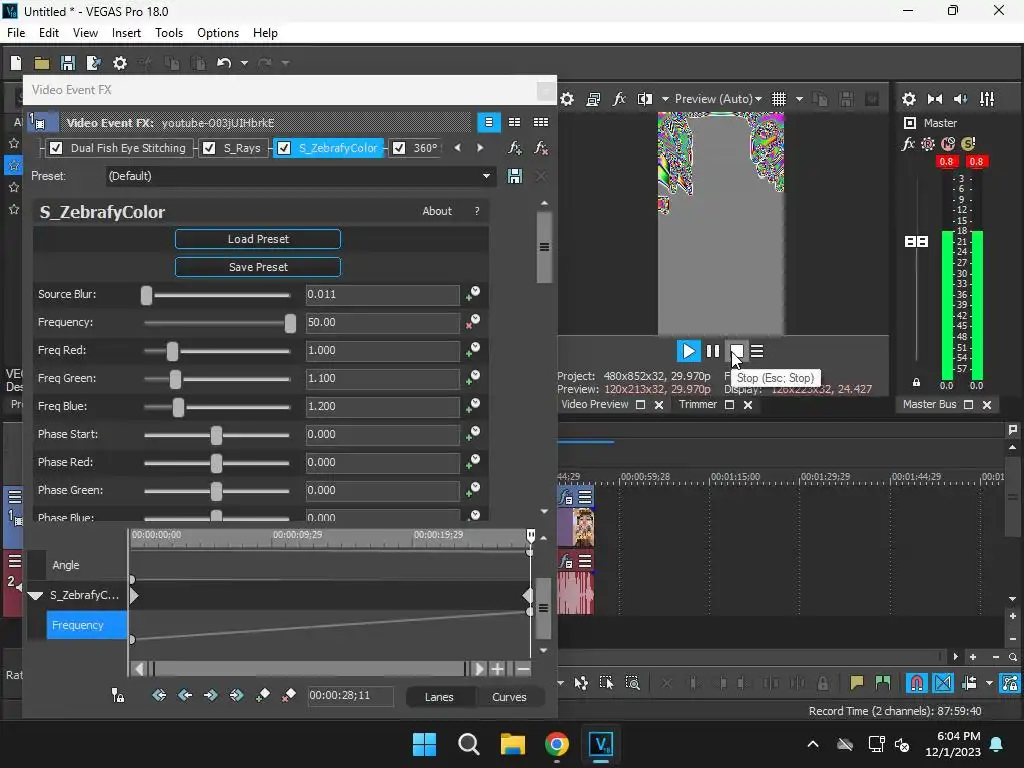Screen dimensions: 1024x768
Task: Open Chrome from the taskbar
Action: click(556, 744)
